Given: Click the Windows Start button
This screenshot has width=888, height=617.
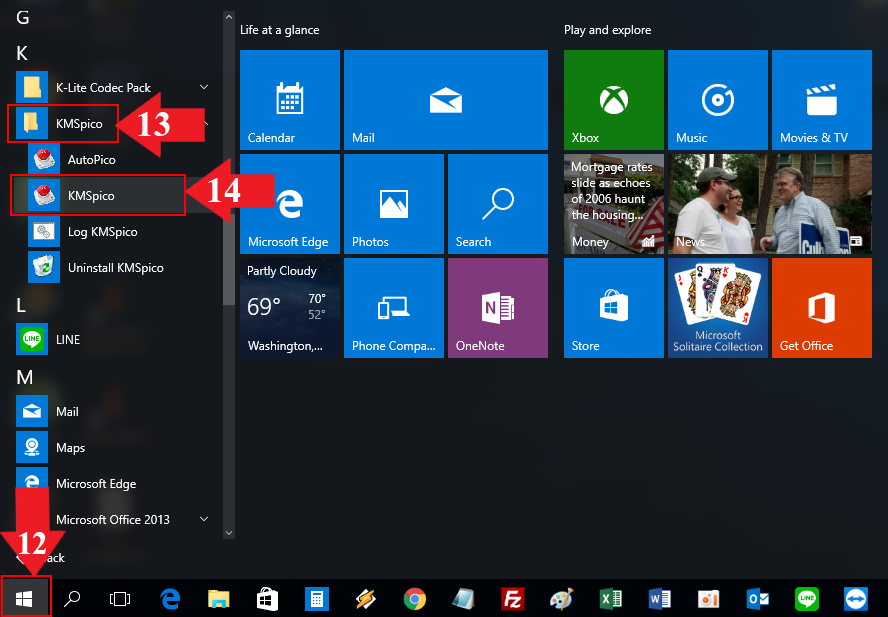Looking at the screenshot, I should point(24,598).
